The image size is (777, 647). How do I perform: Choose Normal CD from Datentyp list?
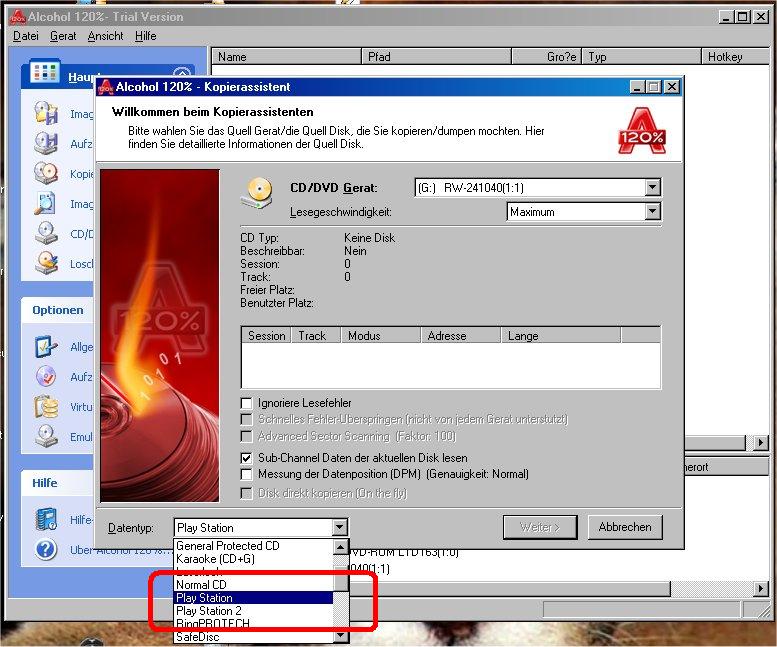tap(254, 585)
